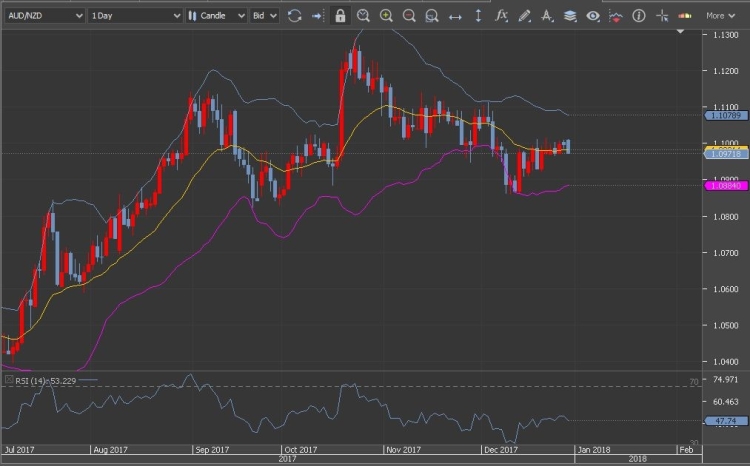The height and width of the screenshot is (466, 750).
Task: Click the refresh chart icon
Action: coord(294,16)
